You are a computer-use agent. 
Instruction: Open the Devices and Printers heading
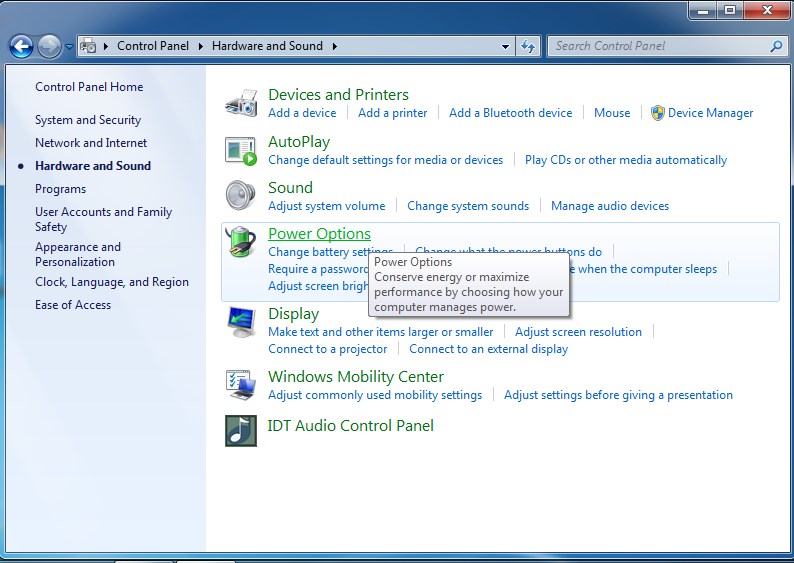pos(338,95)
